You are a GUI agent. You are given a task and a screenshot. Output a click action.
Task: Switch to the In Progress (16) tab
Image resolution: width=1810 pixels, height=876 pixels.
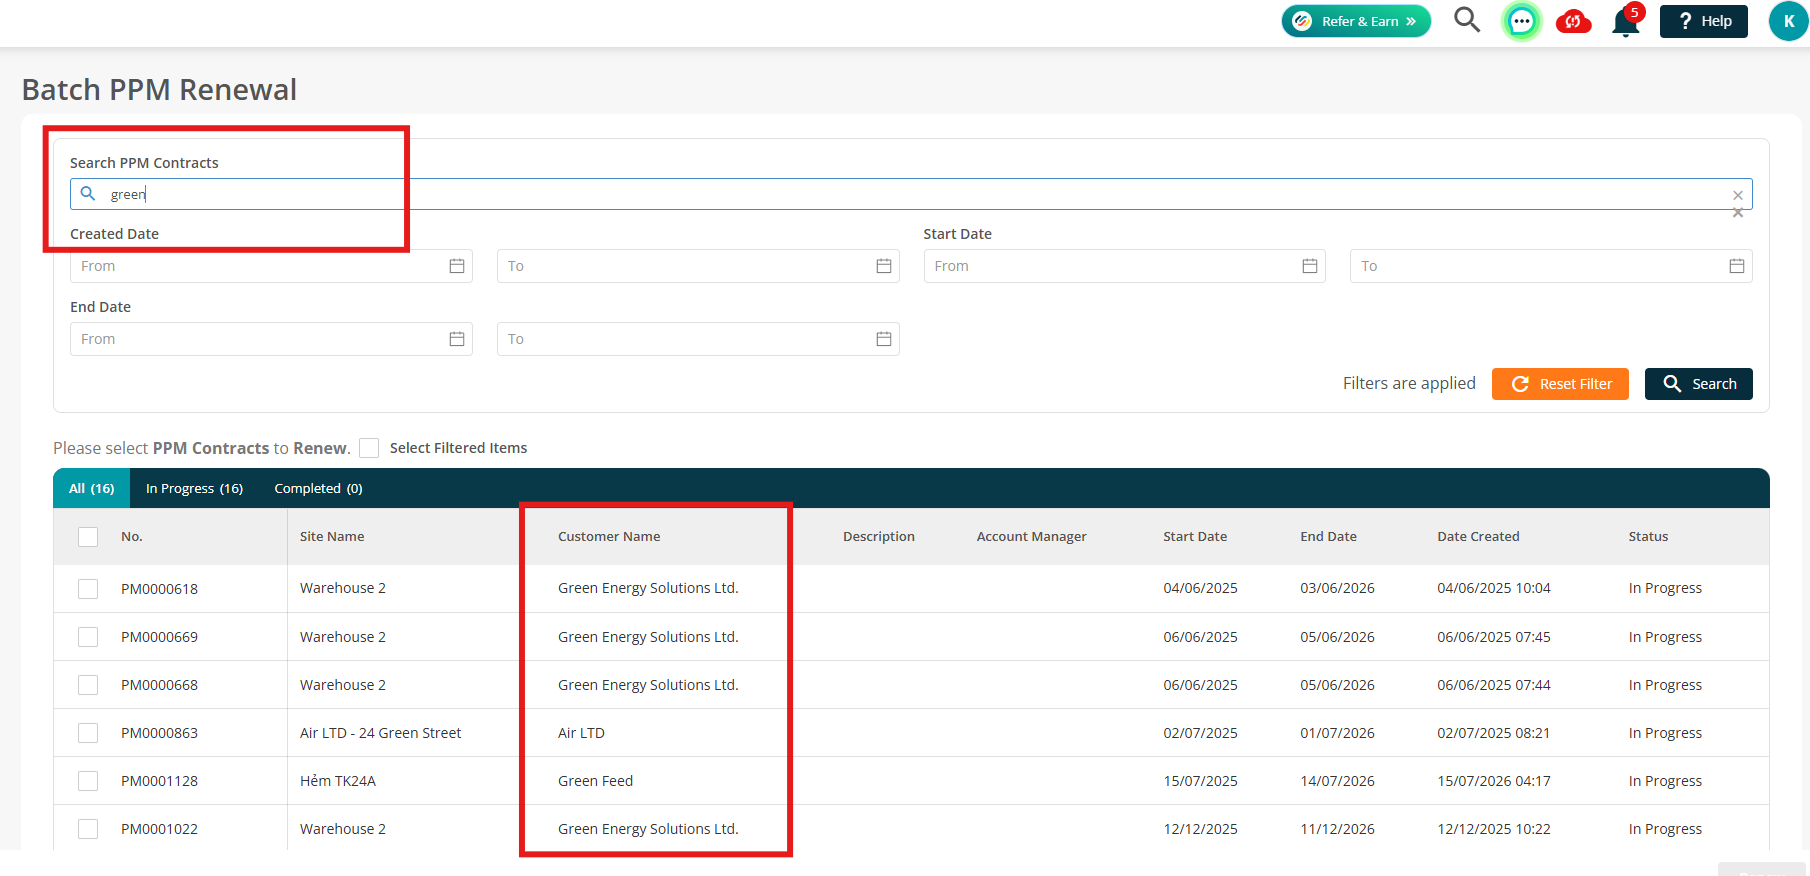pyautogui.click(x=194, y=488)
